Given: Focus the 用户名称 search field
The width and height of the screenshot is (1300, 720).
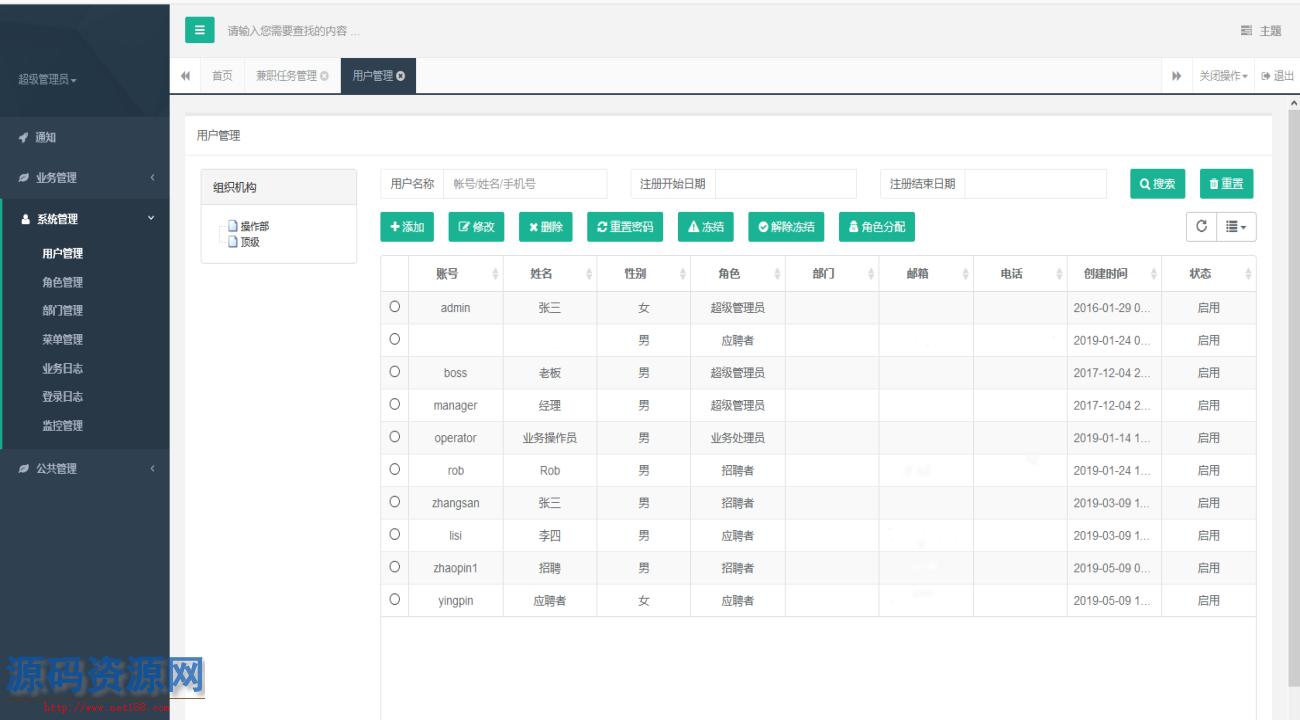Looking at the screenshot, I should (525, 184).
